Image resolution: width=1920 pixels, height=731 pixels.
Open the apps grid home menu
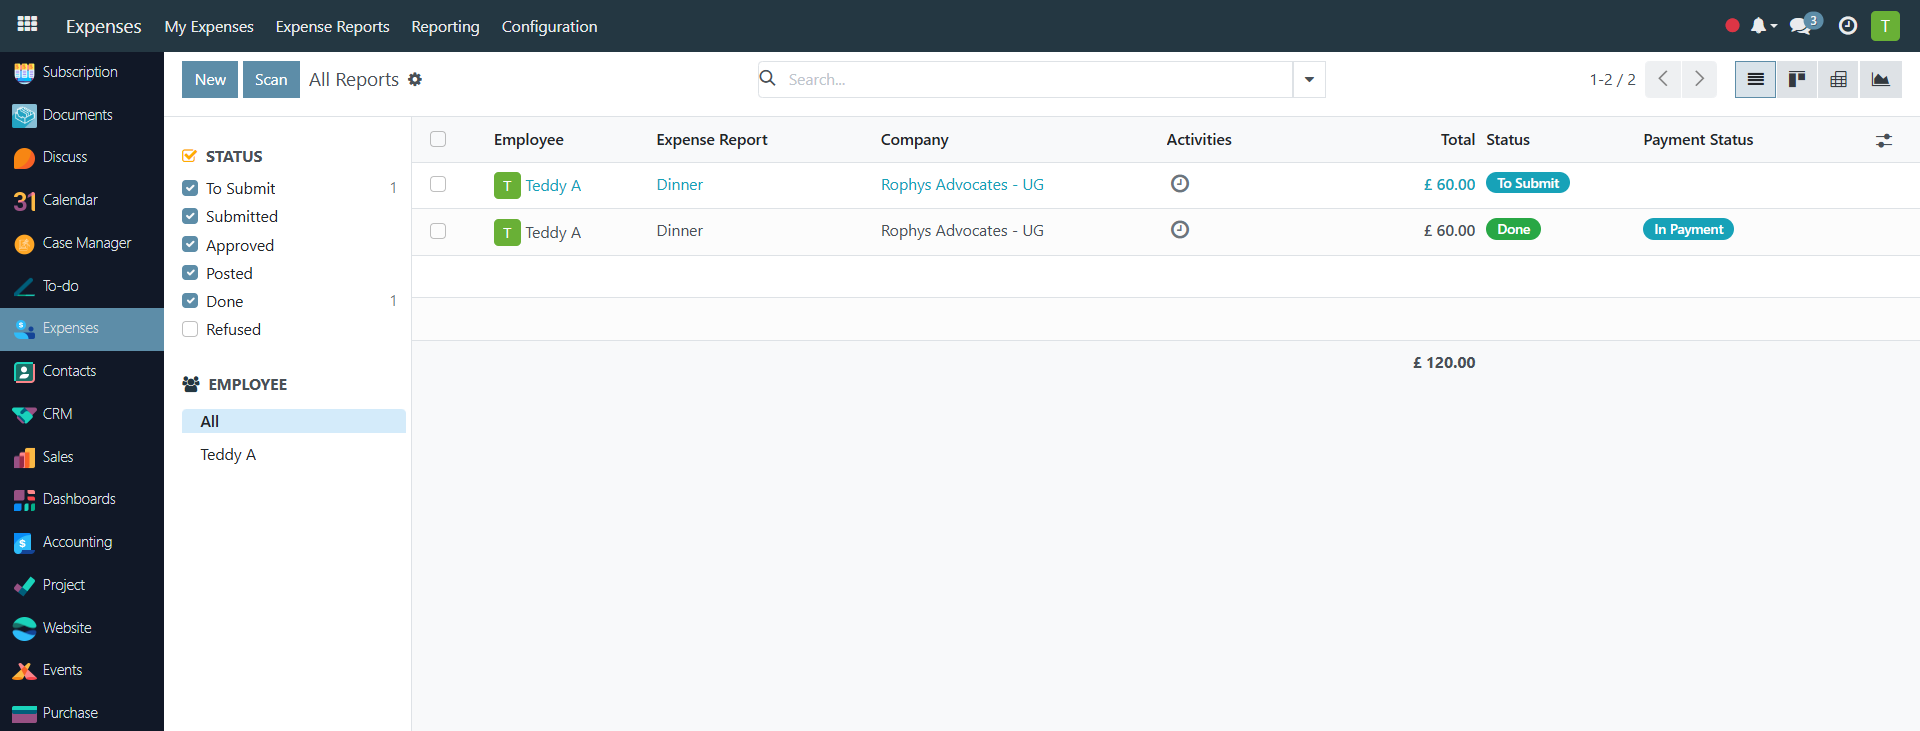tap(27, 24)
